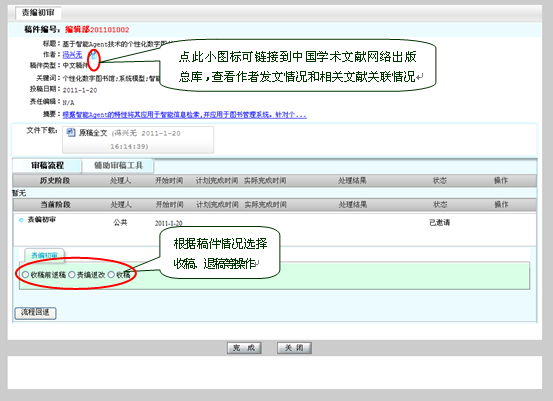The height and width of the screenshot is (401, 553).
Task: Open the blue abstract text link
Action: (x=184, y=115)
